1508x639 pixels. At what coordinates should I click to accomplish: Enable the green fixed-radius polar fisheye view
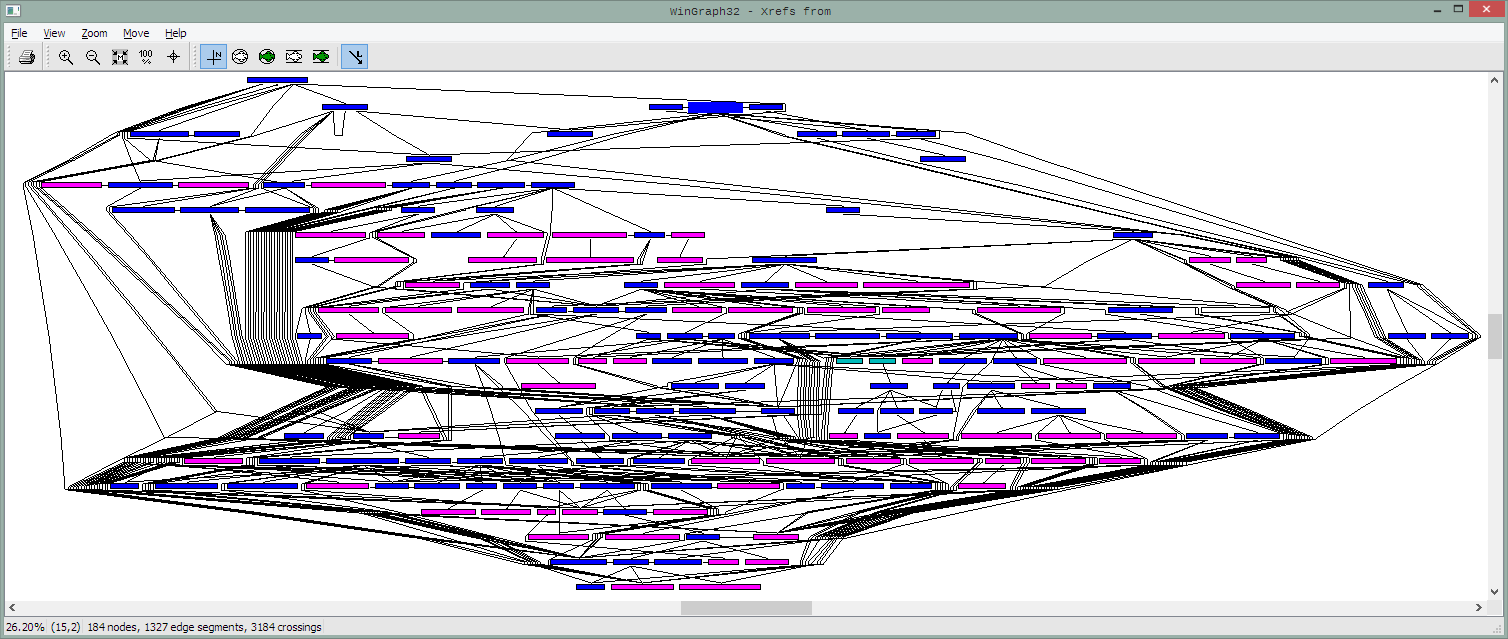[x=267, y=57]
